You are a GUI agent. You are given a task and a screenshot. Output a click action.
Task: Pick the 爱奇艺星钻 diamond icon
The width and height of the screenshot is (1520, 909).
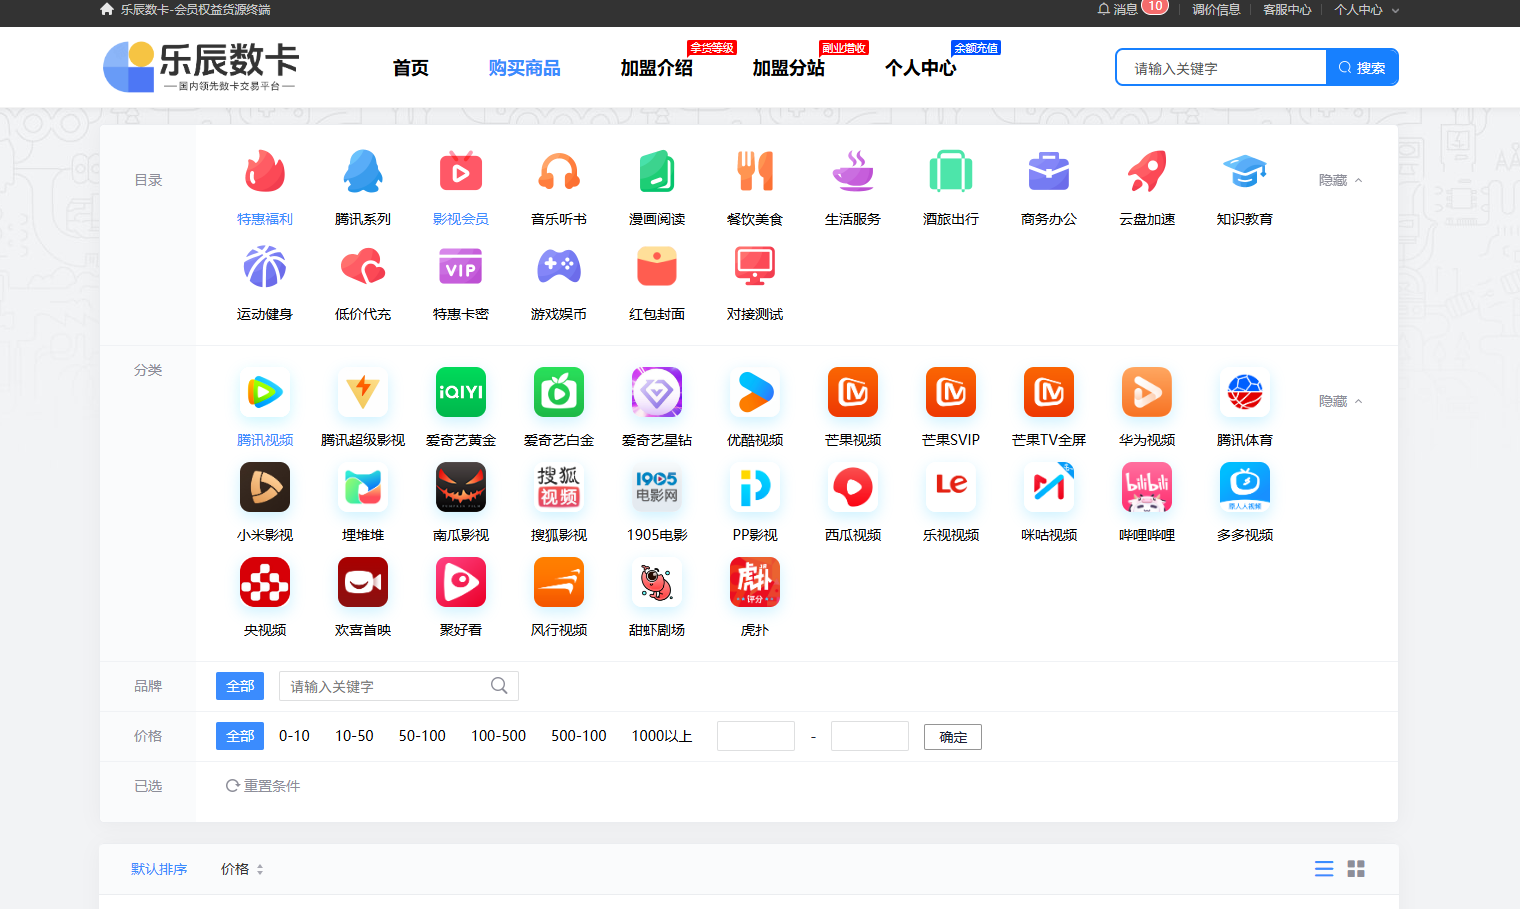tap(657, 393)
